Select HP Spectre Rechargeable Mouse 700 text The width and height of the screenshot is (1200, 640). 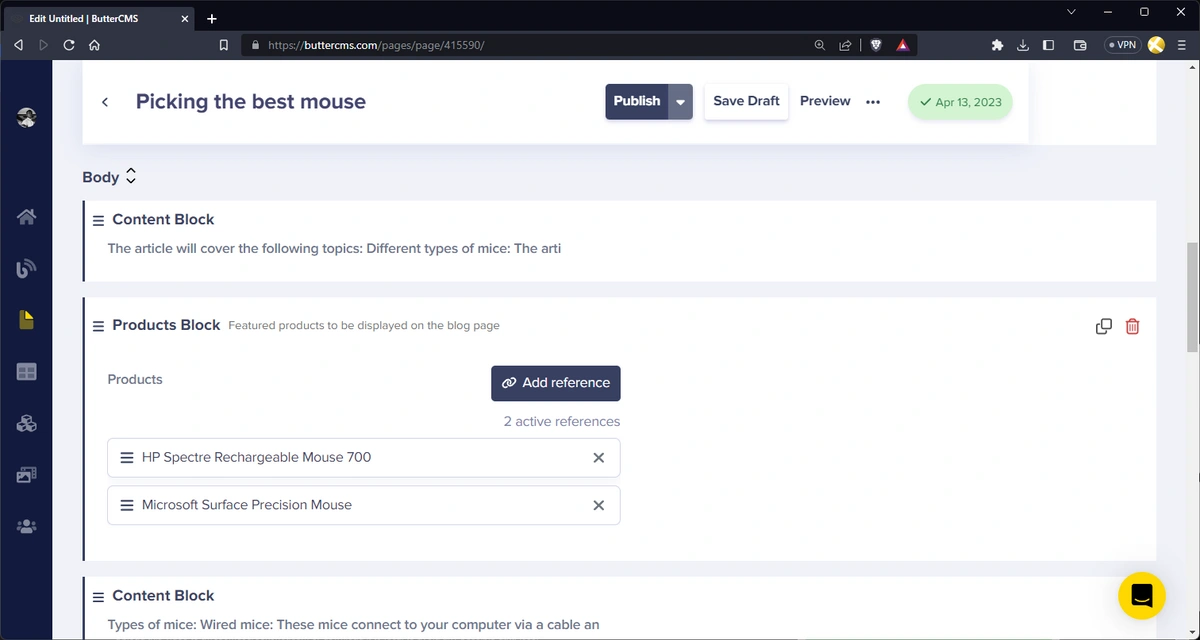click(256, 458)
